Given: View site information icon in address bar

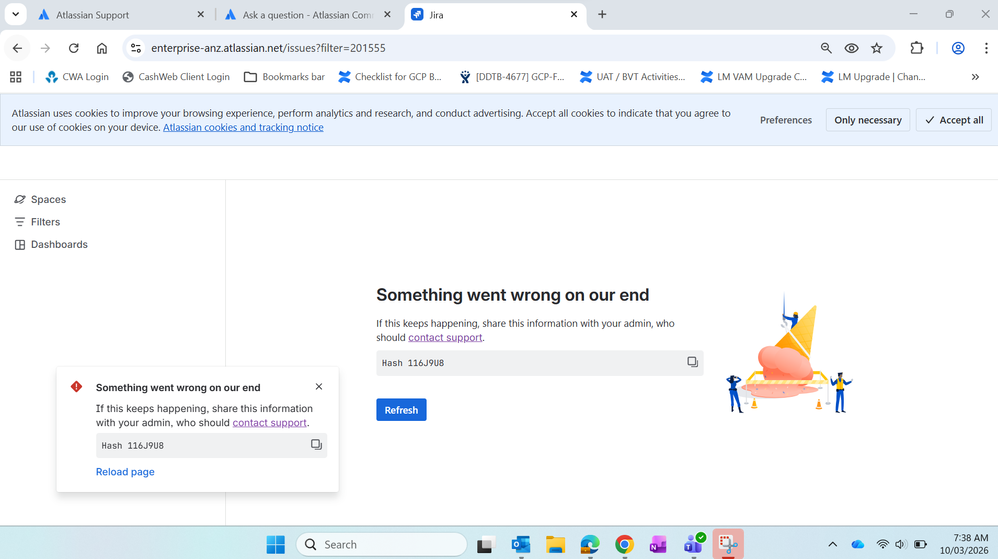Looking at the screenshot, I should [x=135, y=48].
